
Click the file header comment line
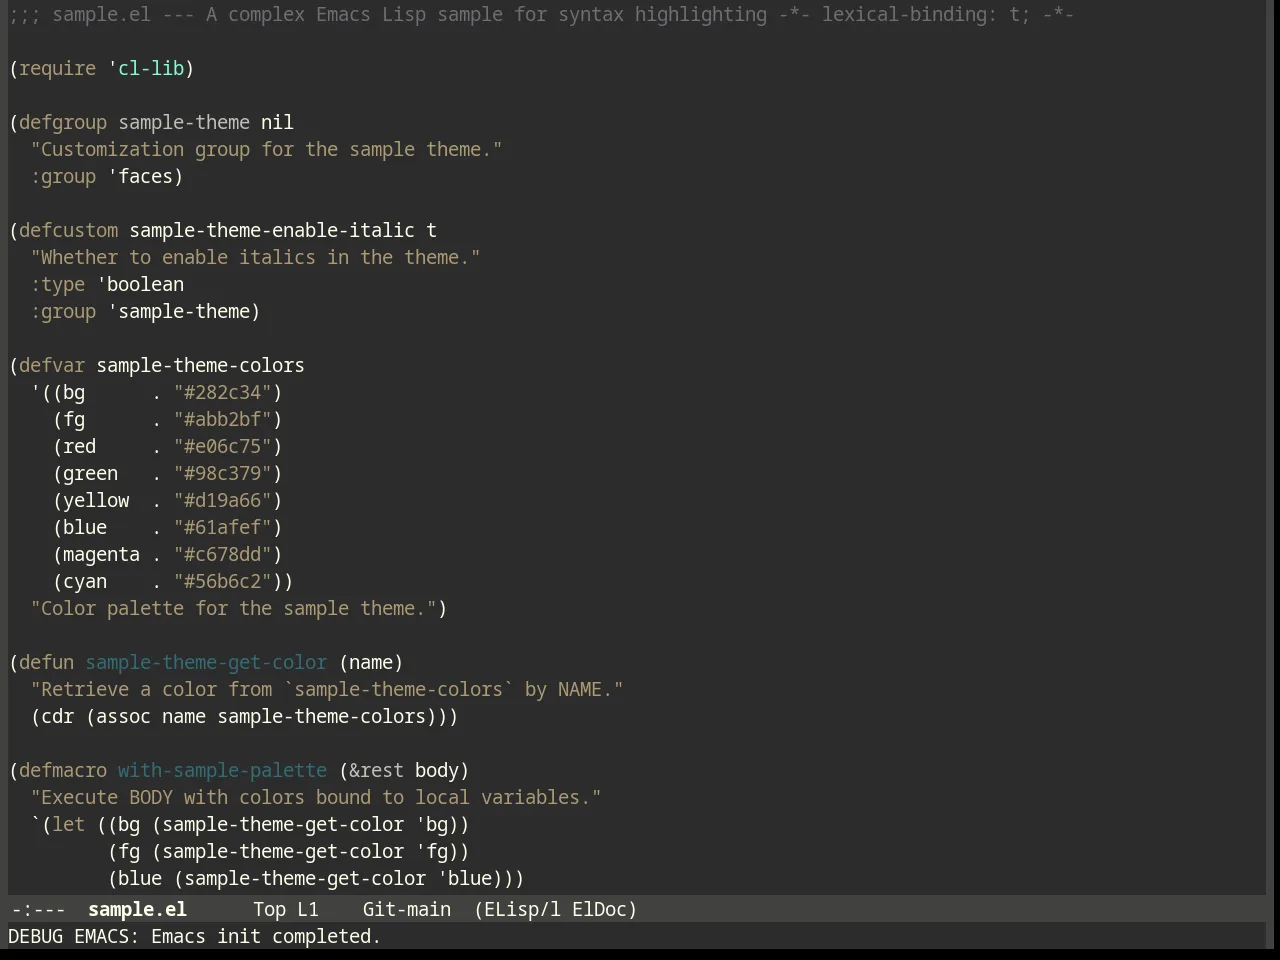(x=541, y=14)
